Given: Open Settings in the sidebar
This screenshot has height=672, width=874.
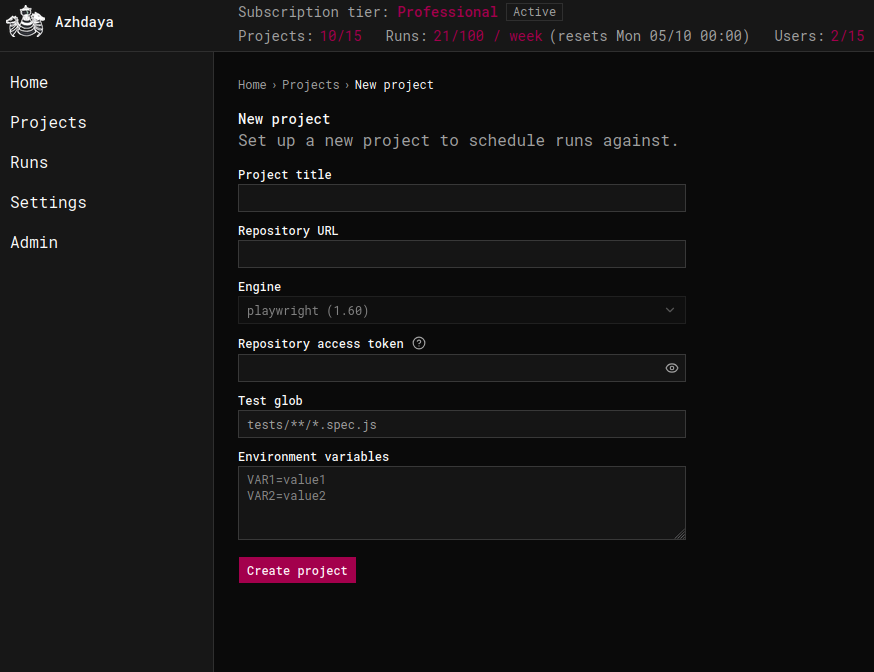Looking at the screenshot, I should pyautogui.click(x=48, y=203).
